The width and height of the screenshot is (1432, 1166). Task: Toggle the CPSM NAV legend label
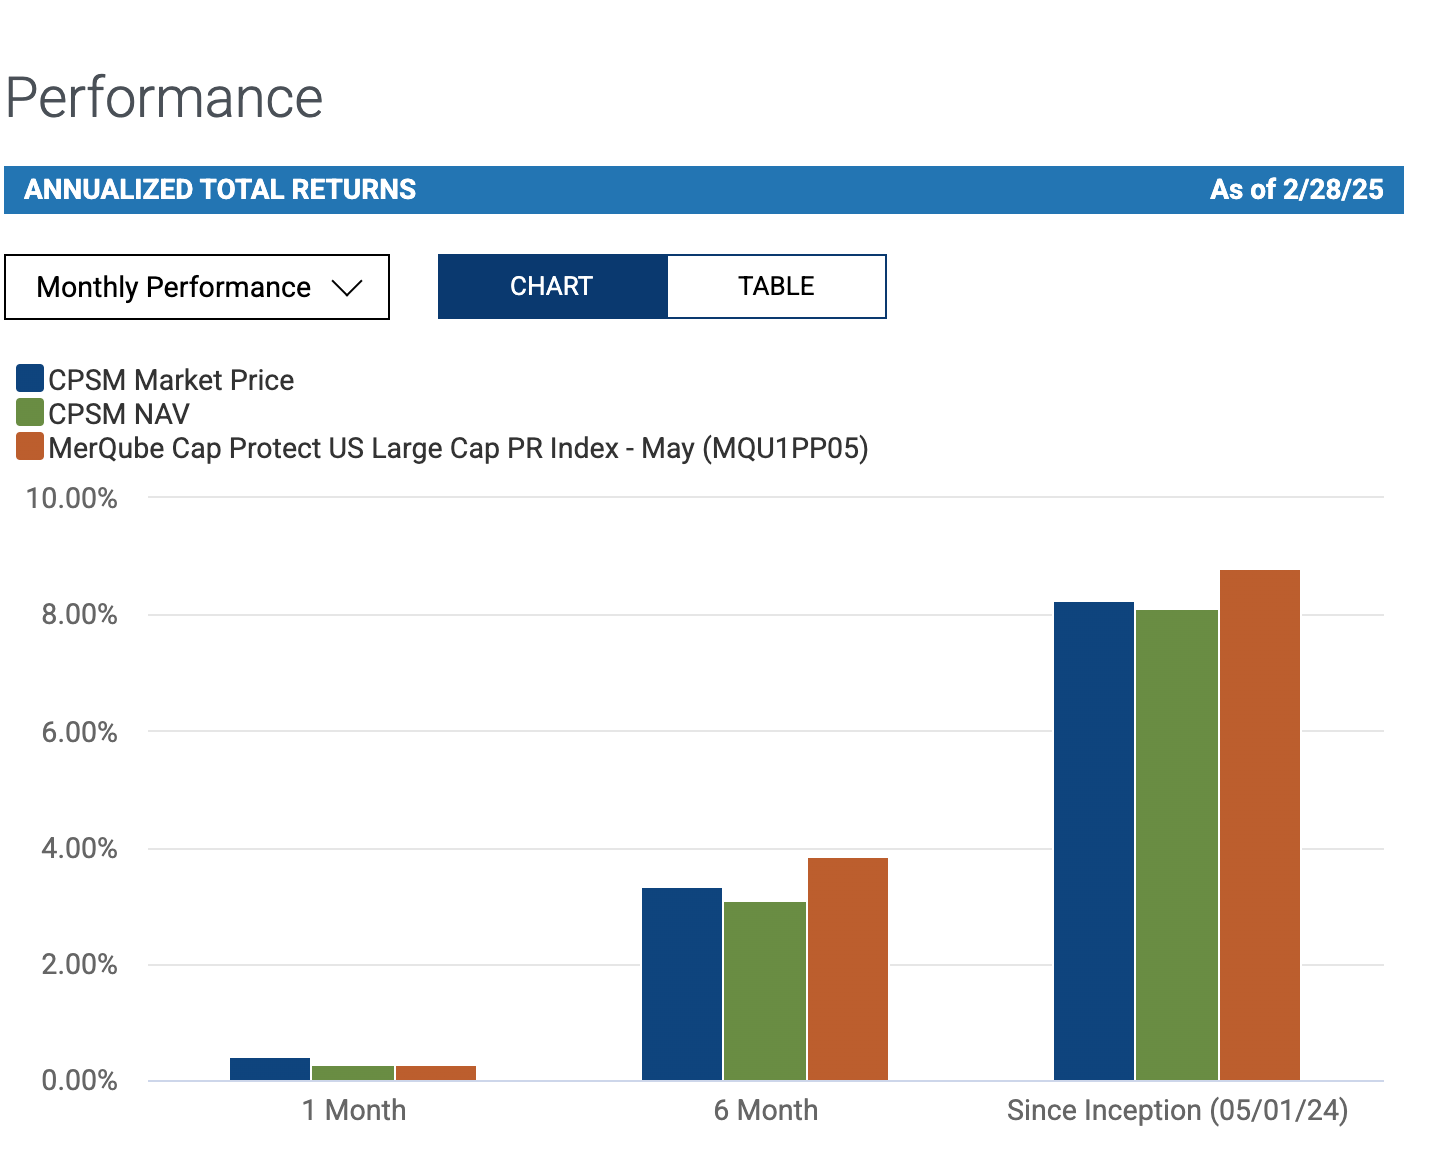click(x=119, y=414)
